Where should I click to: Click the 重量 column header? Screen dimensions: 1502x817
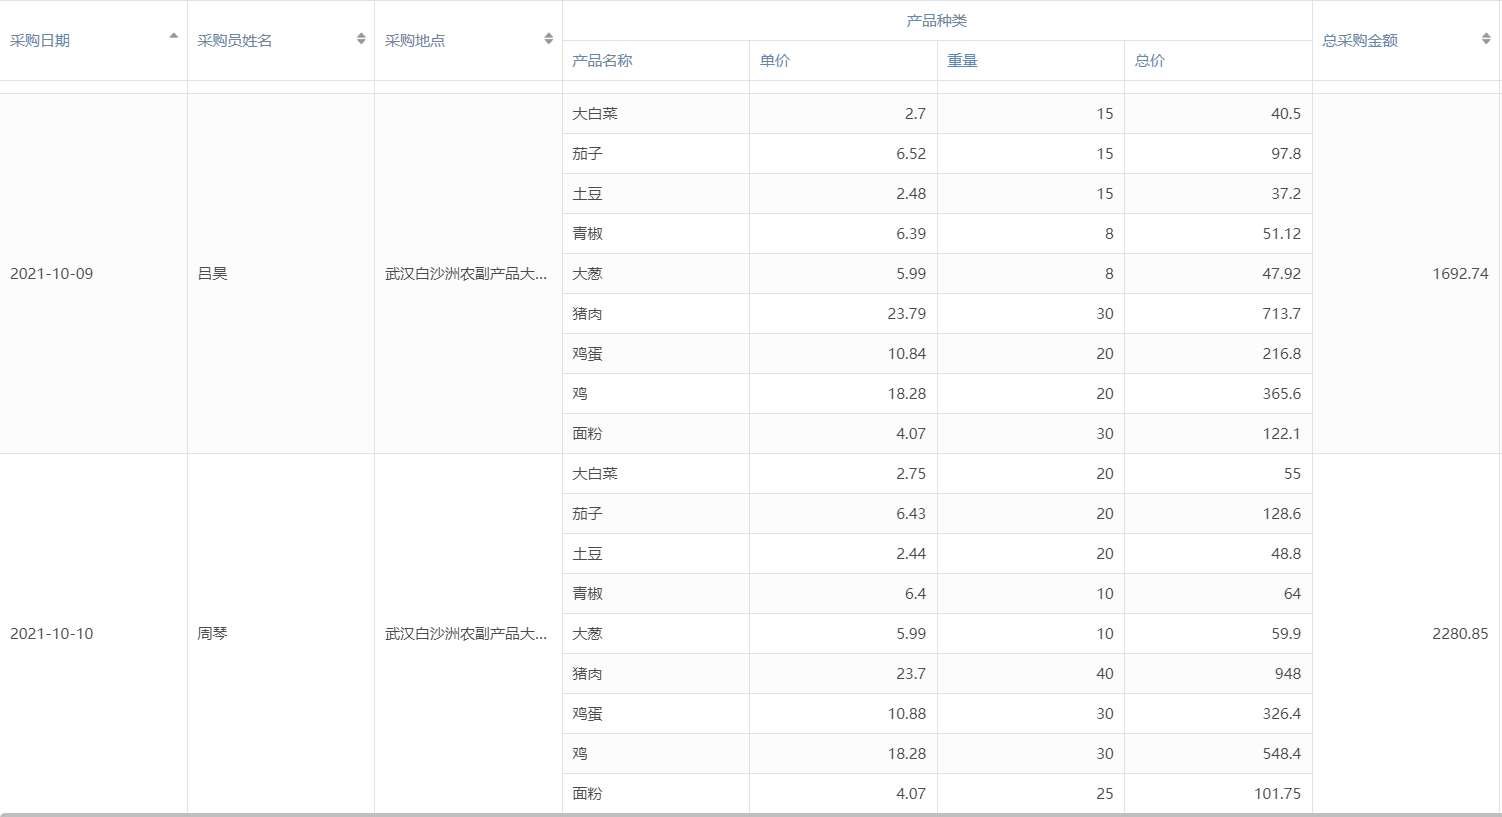pos(962,61)
